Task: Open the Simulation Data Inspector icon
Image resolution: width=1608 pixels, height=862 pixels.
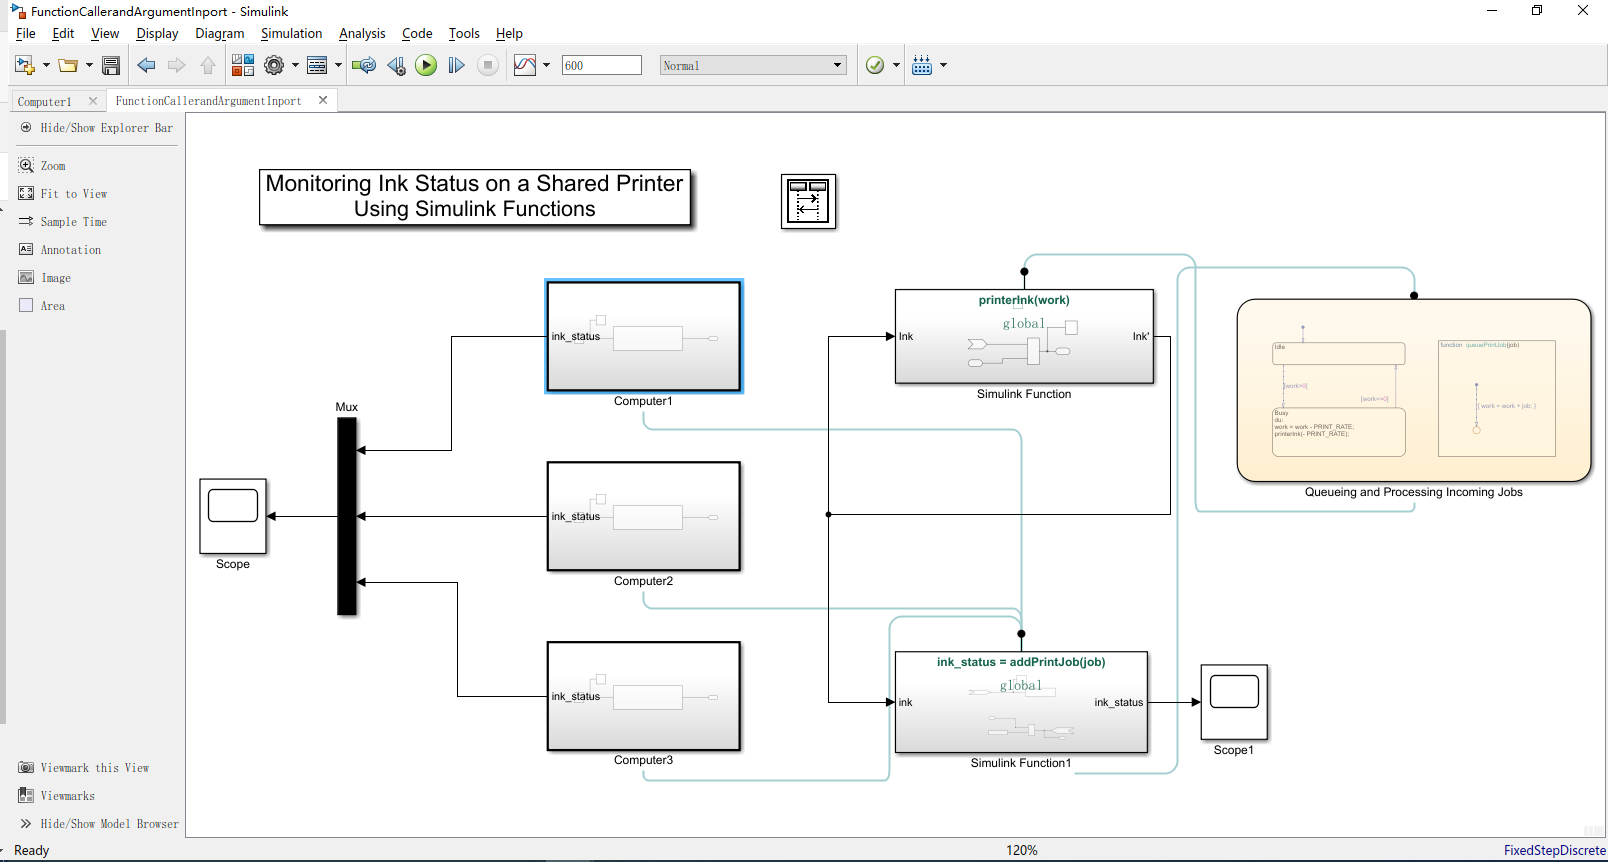Action: 525,66
